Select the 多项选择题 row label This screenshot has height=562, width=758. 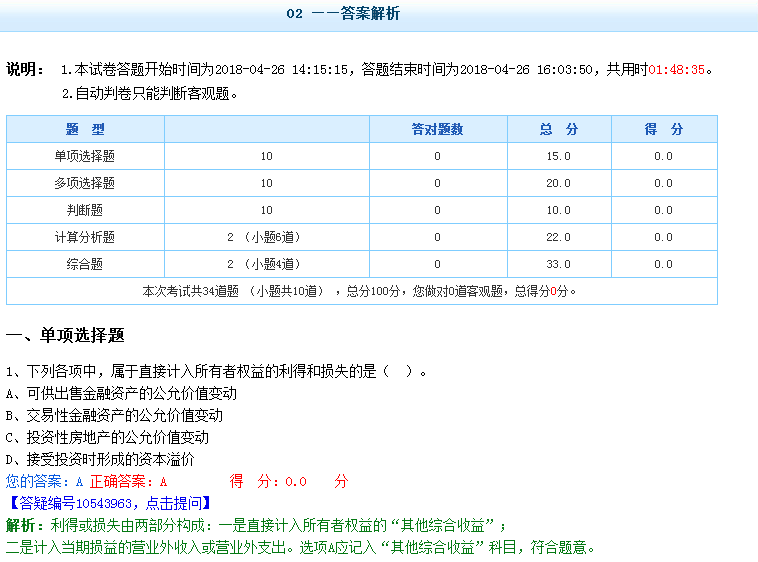click(85, 183)
